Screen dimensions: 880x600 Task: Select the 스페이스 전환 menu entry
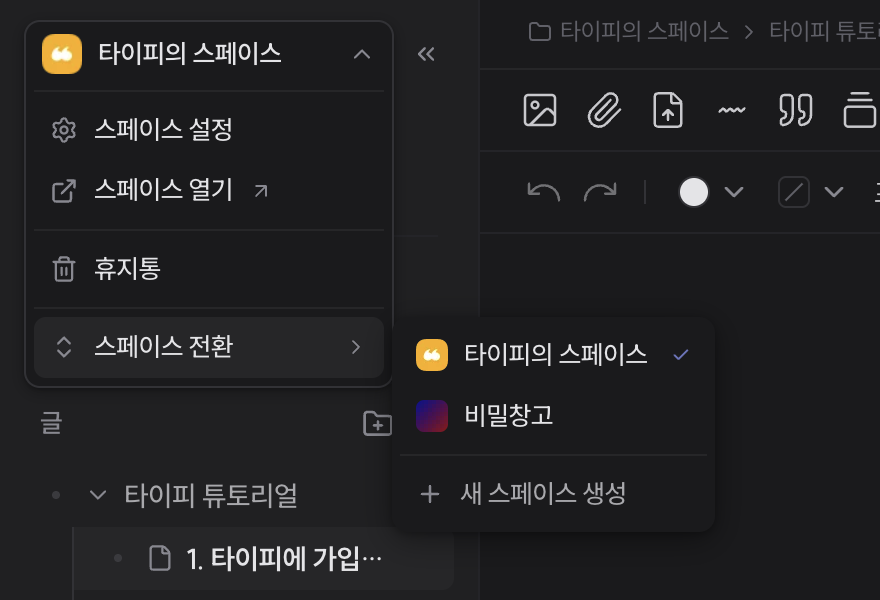click(209, 347)
